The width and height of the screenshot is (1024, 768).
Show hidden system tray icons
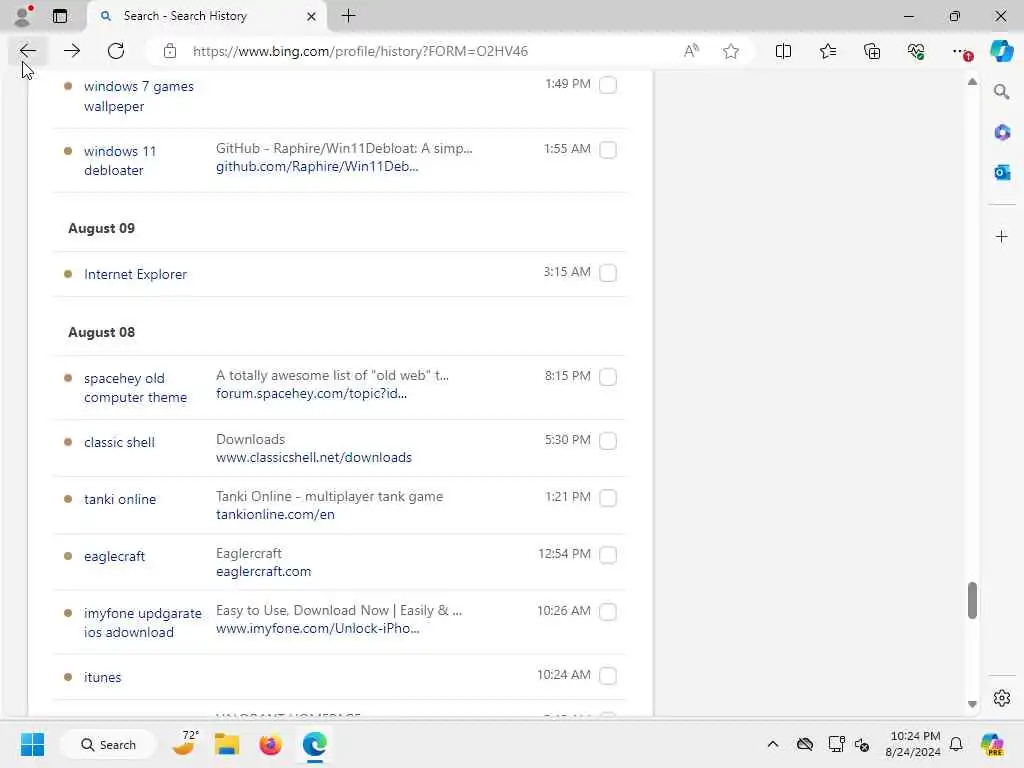(773, 744)
